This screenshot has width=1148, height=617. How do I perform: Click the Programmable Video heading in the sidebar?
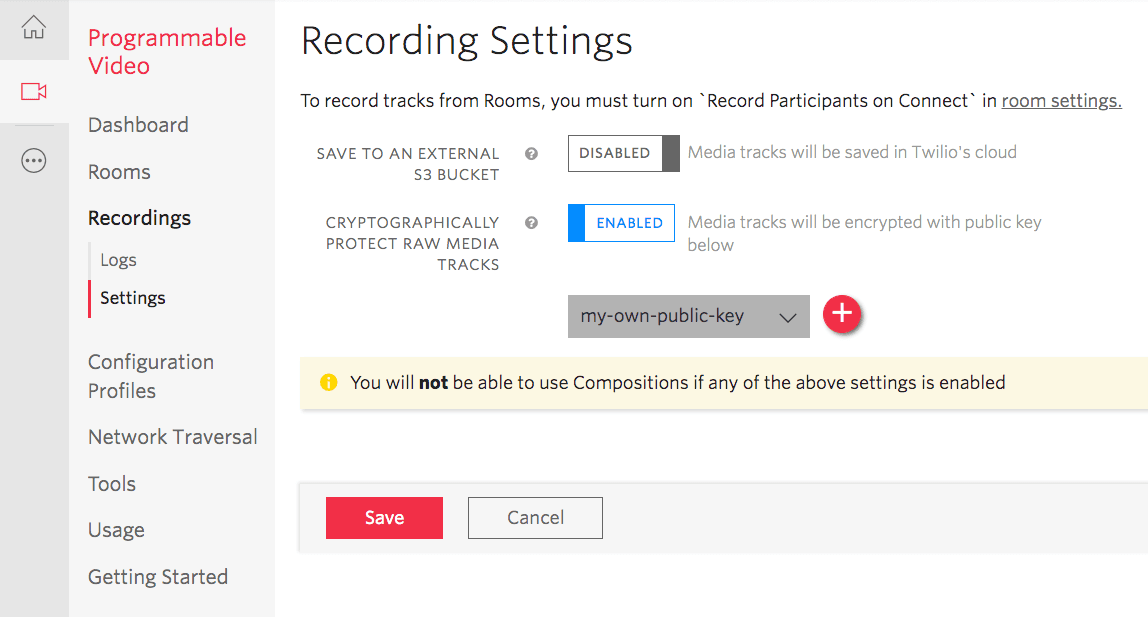(167, 51)
